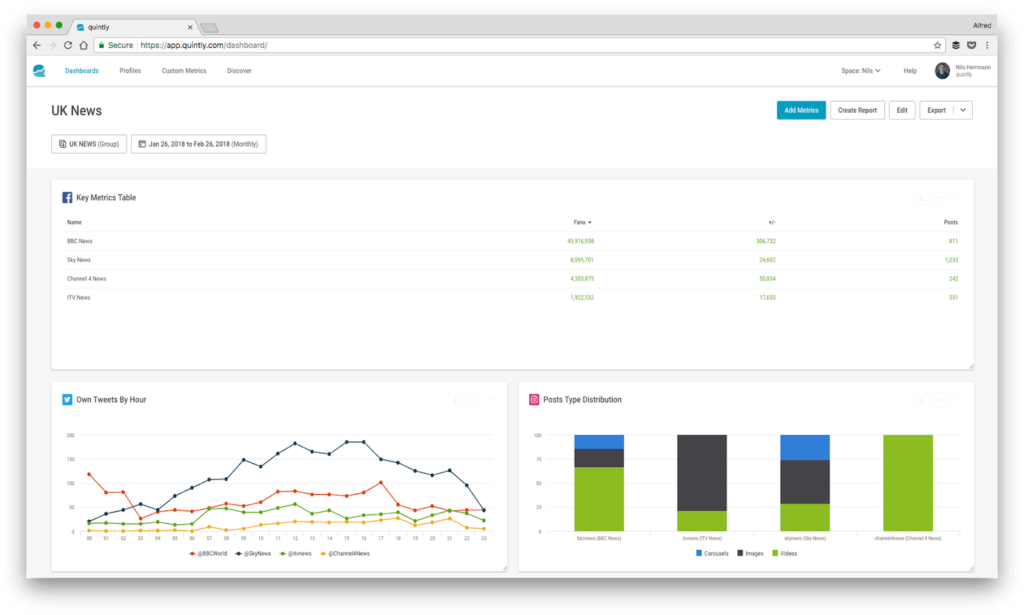The height and width of the screenshot is (615, 1024).
Task: Click the Sky News row name
Action: [78, 260]
